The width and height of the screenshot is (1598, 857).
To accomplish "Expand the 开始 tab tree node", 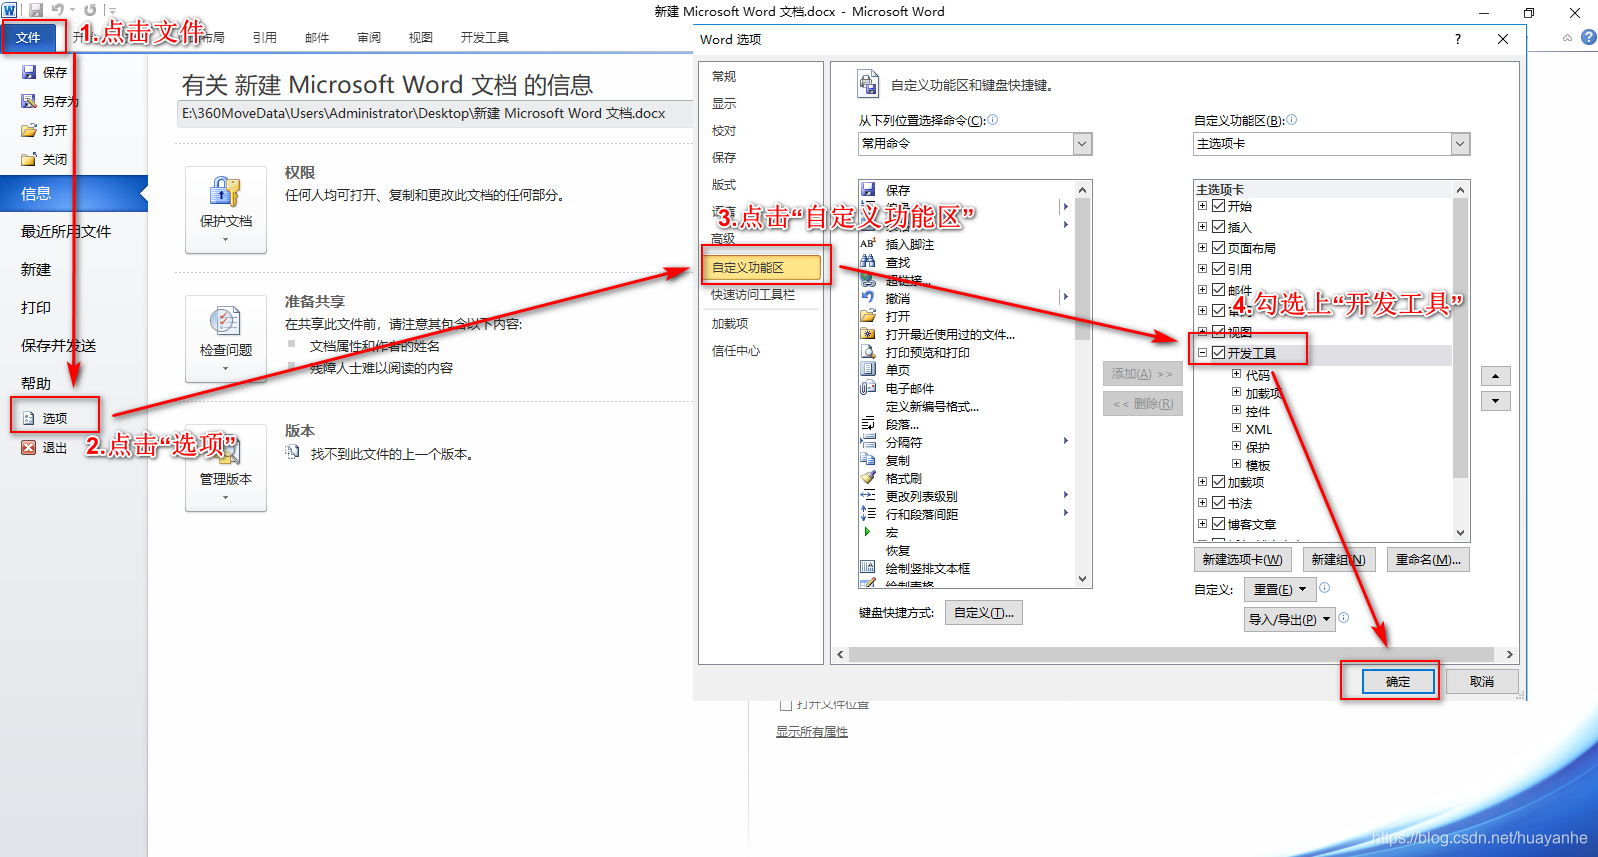I will coord(1202,205).
